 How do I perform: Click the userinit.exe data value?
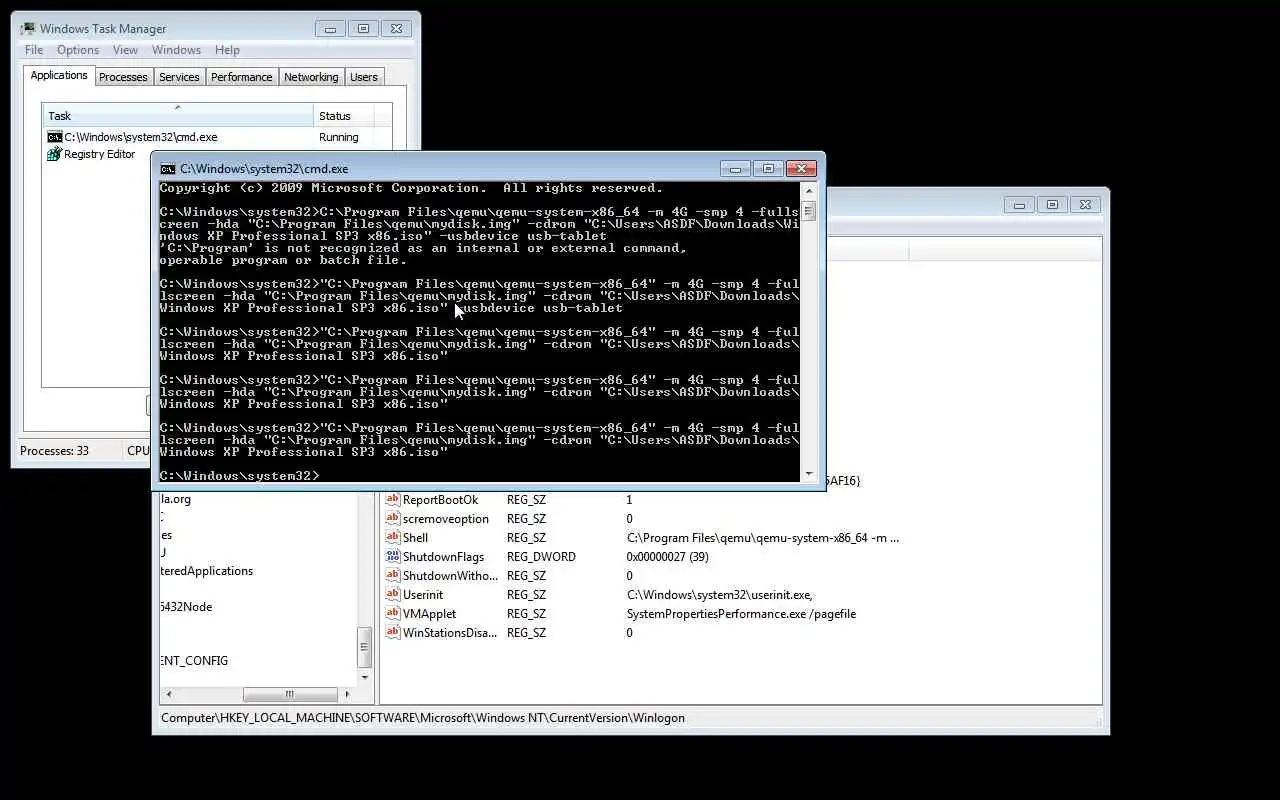719,595
